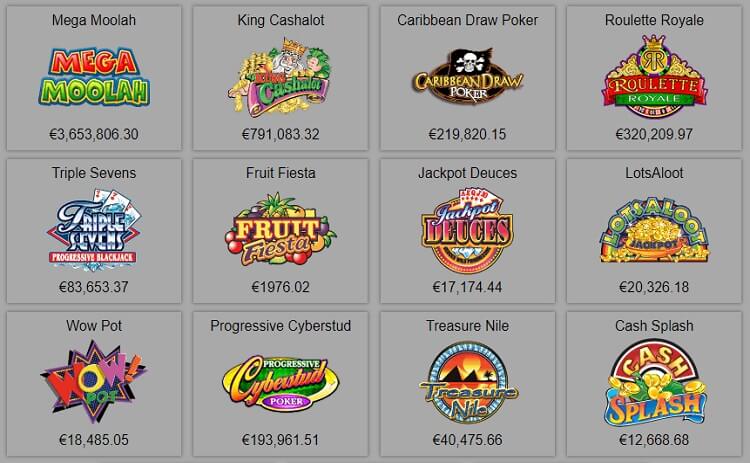Click the Mega Moolah title text
Viewport: 750px width, 463px height.
point(94,20)
